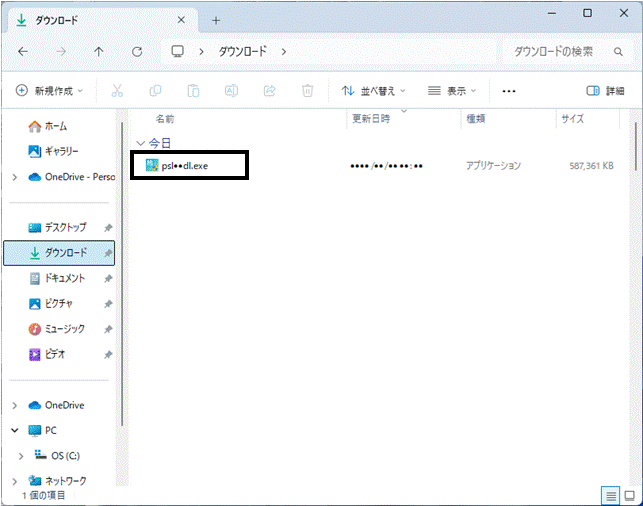The height and width of the screenshot is (506, 643).
Task: Open a new tab with plus button
Action: (x=216, y=21)
